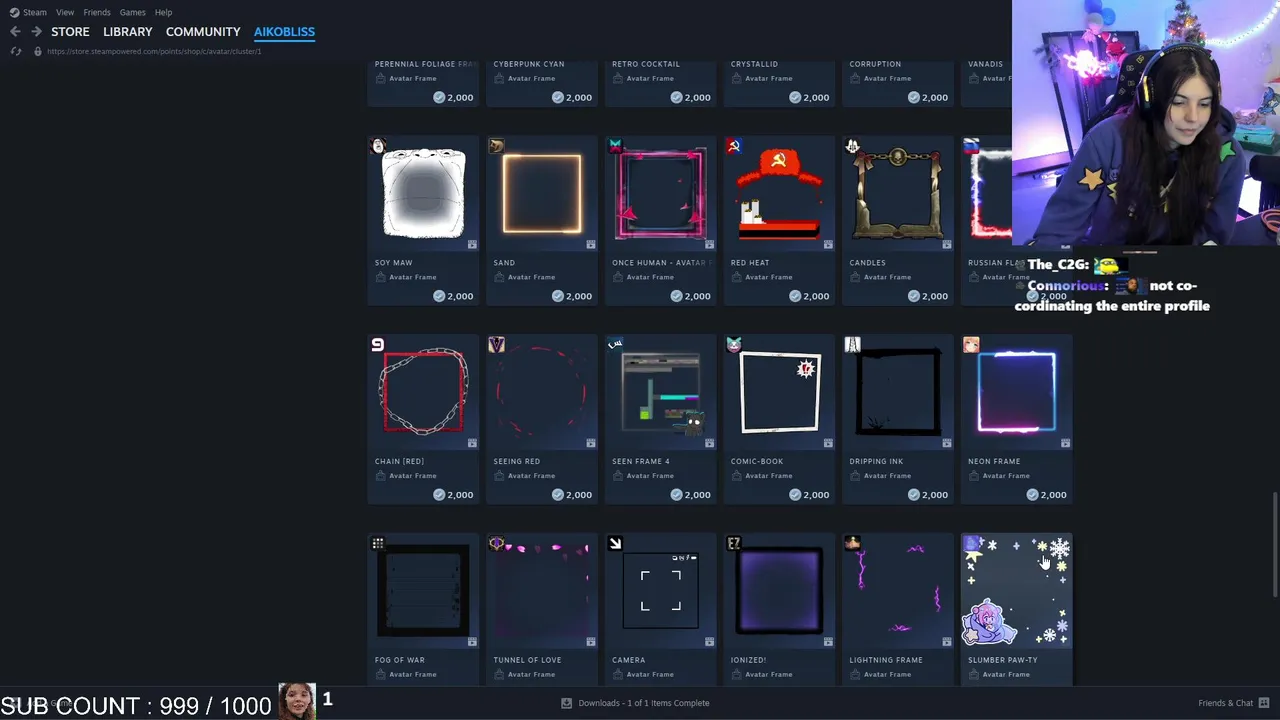Select the Tunnel of Love frame thumbnail
Screen dimensions: 1280x720
click(542, 591)
